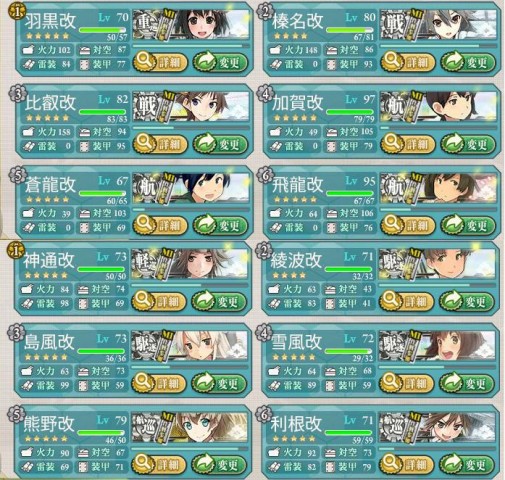Click the slot number 5 badge of 蒼龍改
This screenshot has width=505, height=480.
[x=16, y=174]
